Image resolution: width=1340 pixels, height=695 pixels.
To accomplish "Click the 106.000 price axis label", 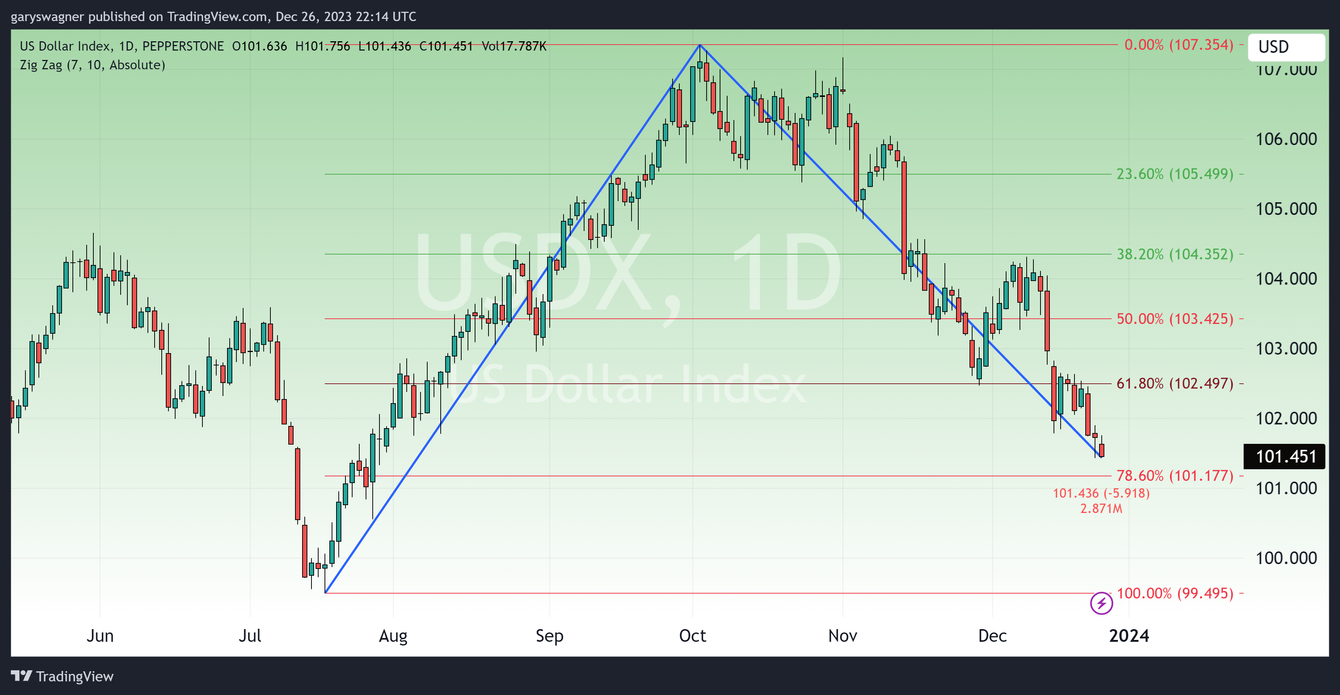I will pyautogui.click(x=1284, y=139).
